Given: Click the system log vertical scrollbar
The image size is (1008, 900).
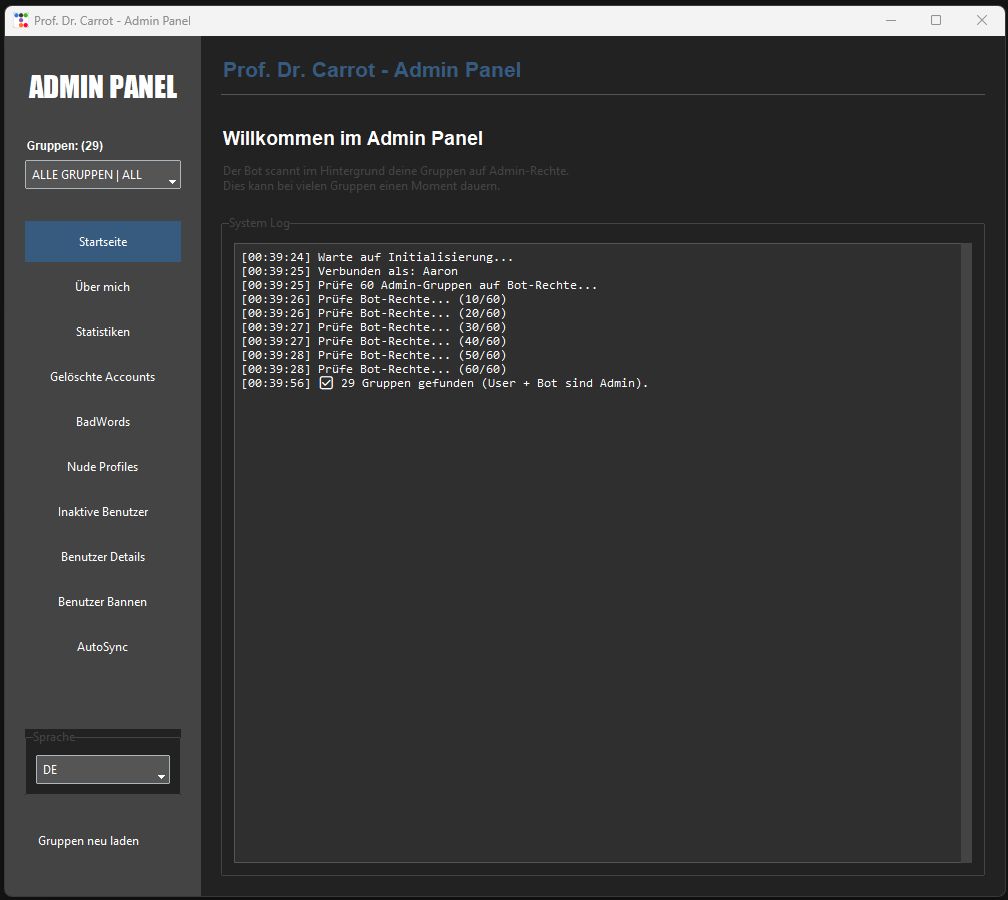Looking at the screenshot, I should tap(965, 550).
